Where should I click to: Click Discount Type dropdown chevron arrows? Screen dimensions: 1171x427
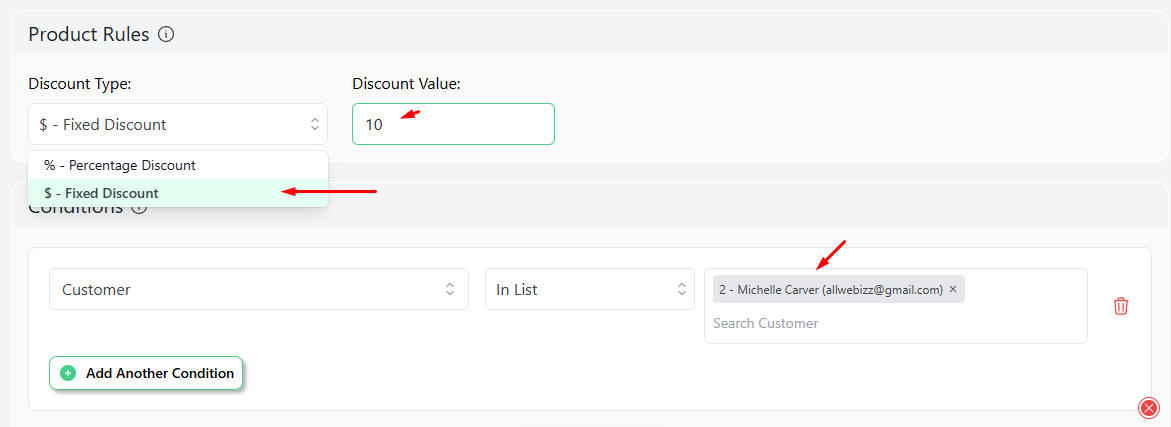point(314,124)
